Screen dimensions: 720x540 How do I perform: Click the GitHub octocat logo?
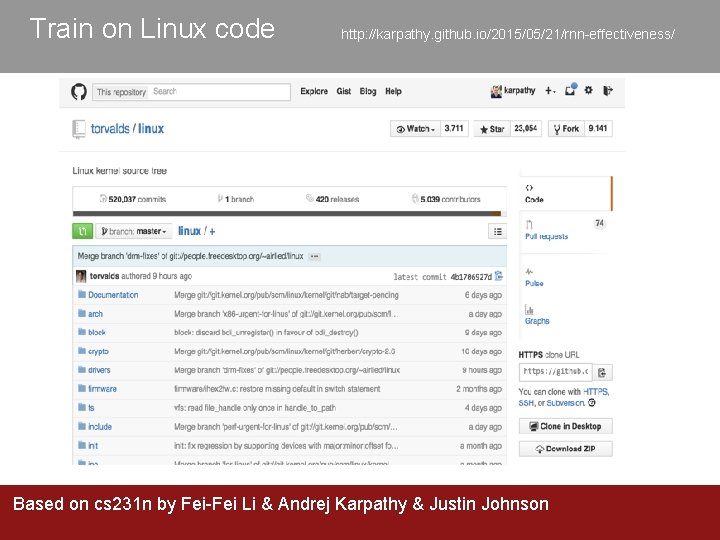click(x=79, y=91)
